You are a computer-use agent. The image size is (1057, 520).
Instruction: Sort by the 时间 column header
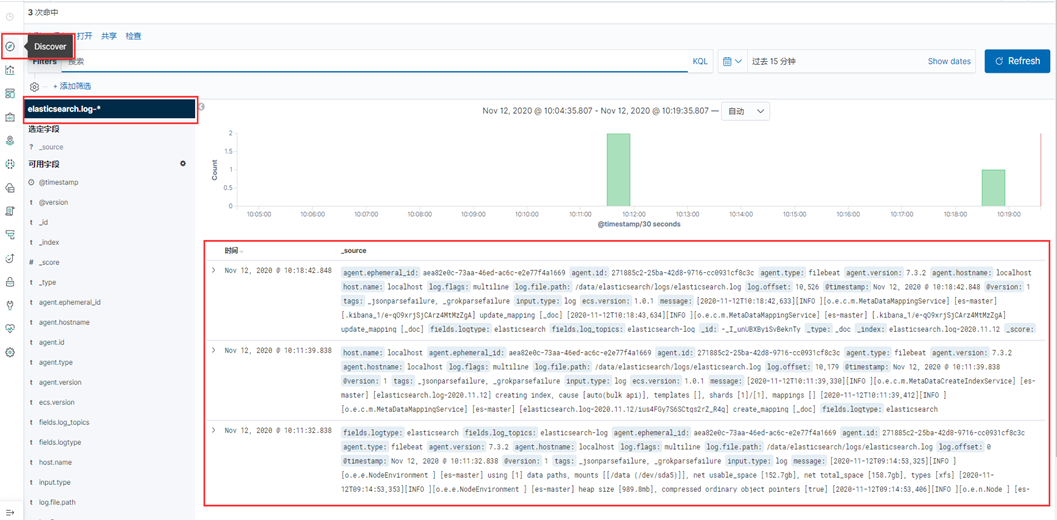(234, 250)
